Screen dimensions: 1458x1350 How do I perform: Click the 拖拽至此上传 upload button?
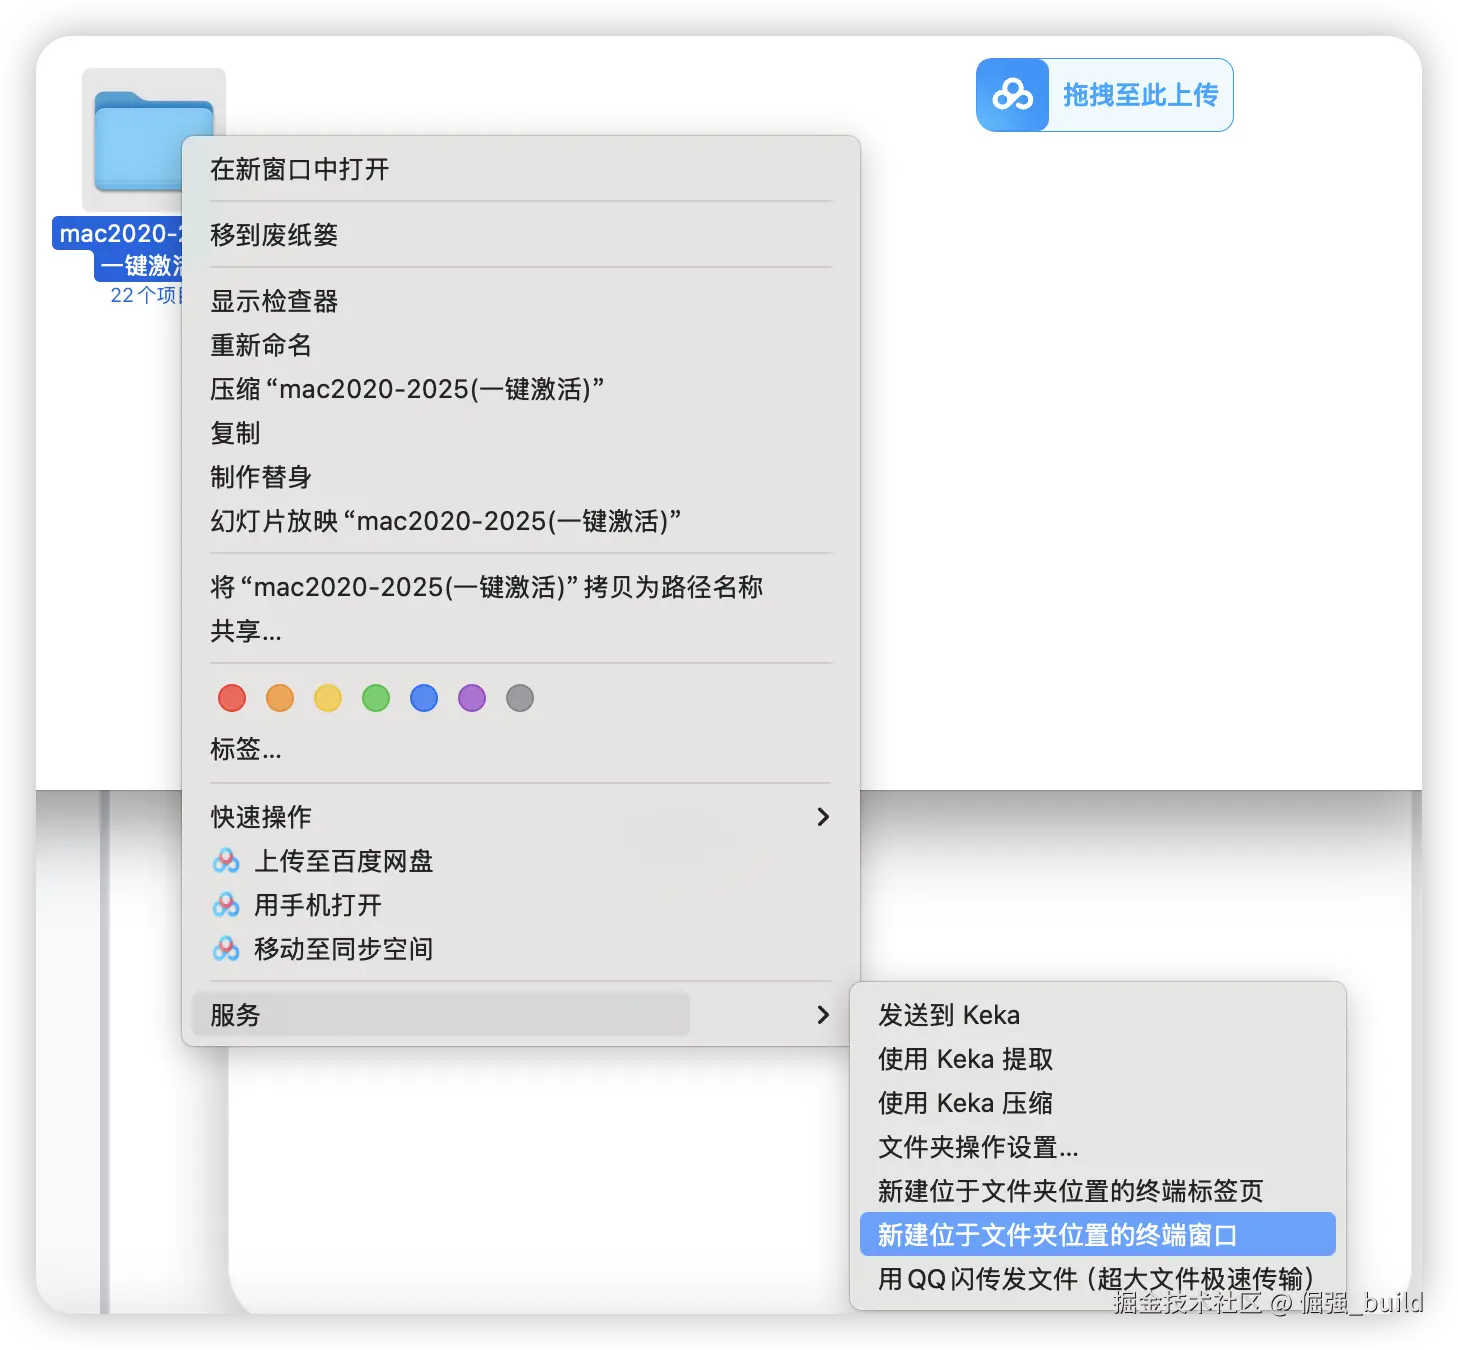tap(1105, 95)
